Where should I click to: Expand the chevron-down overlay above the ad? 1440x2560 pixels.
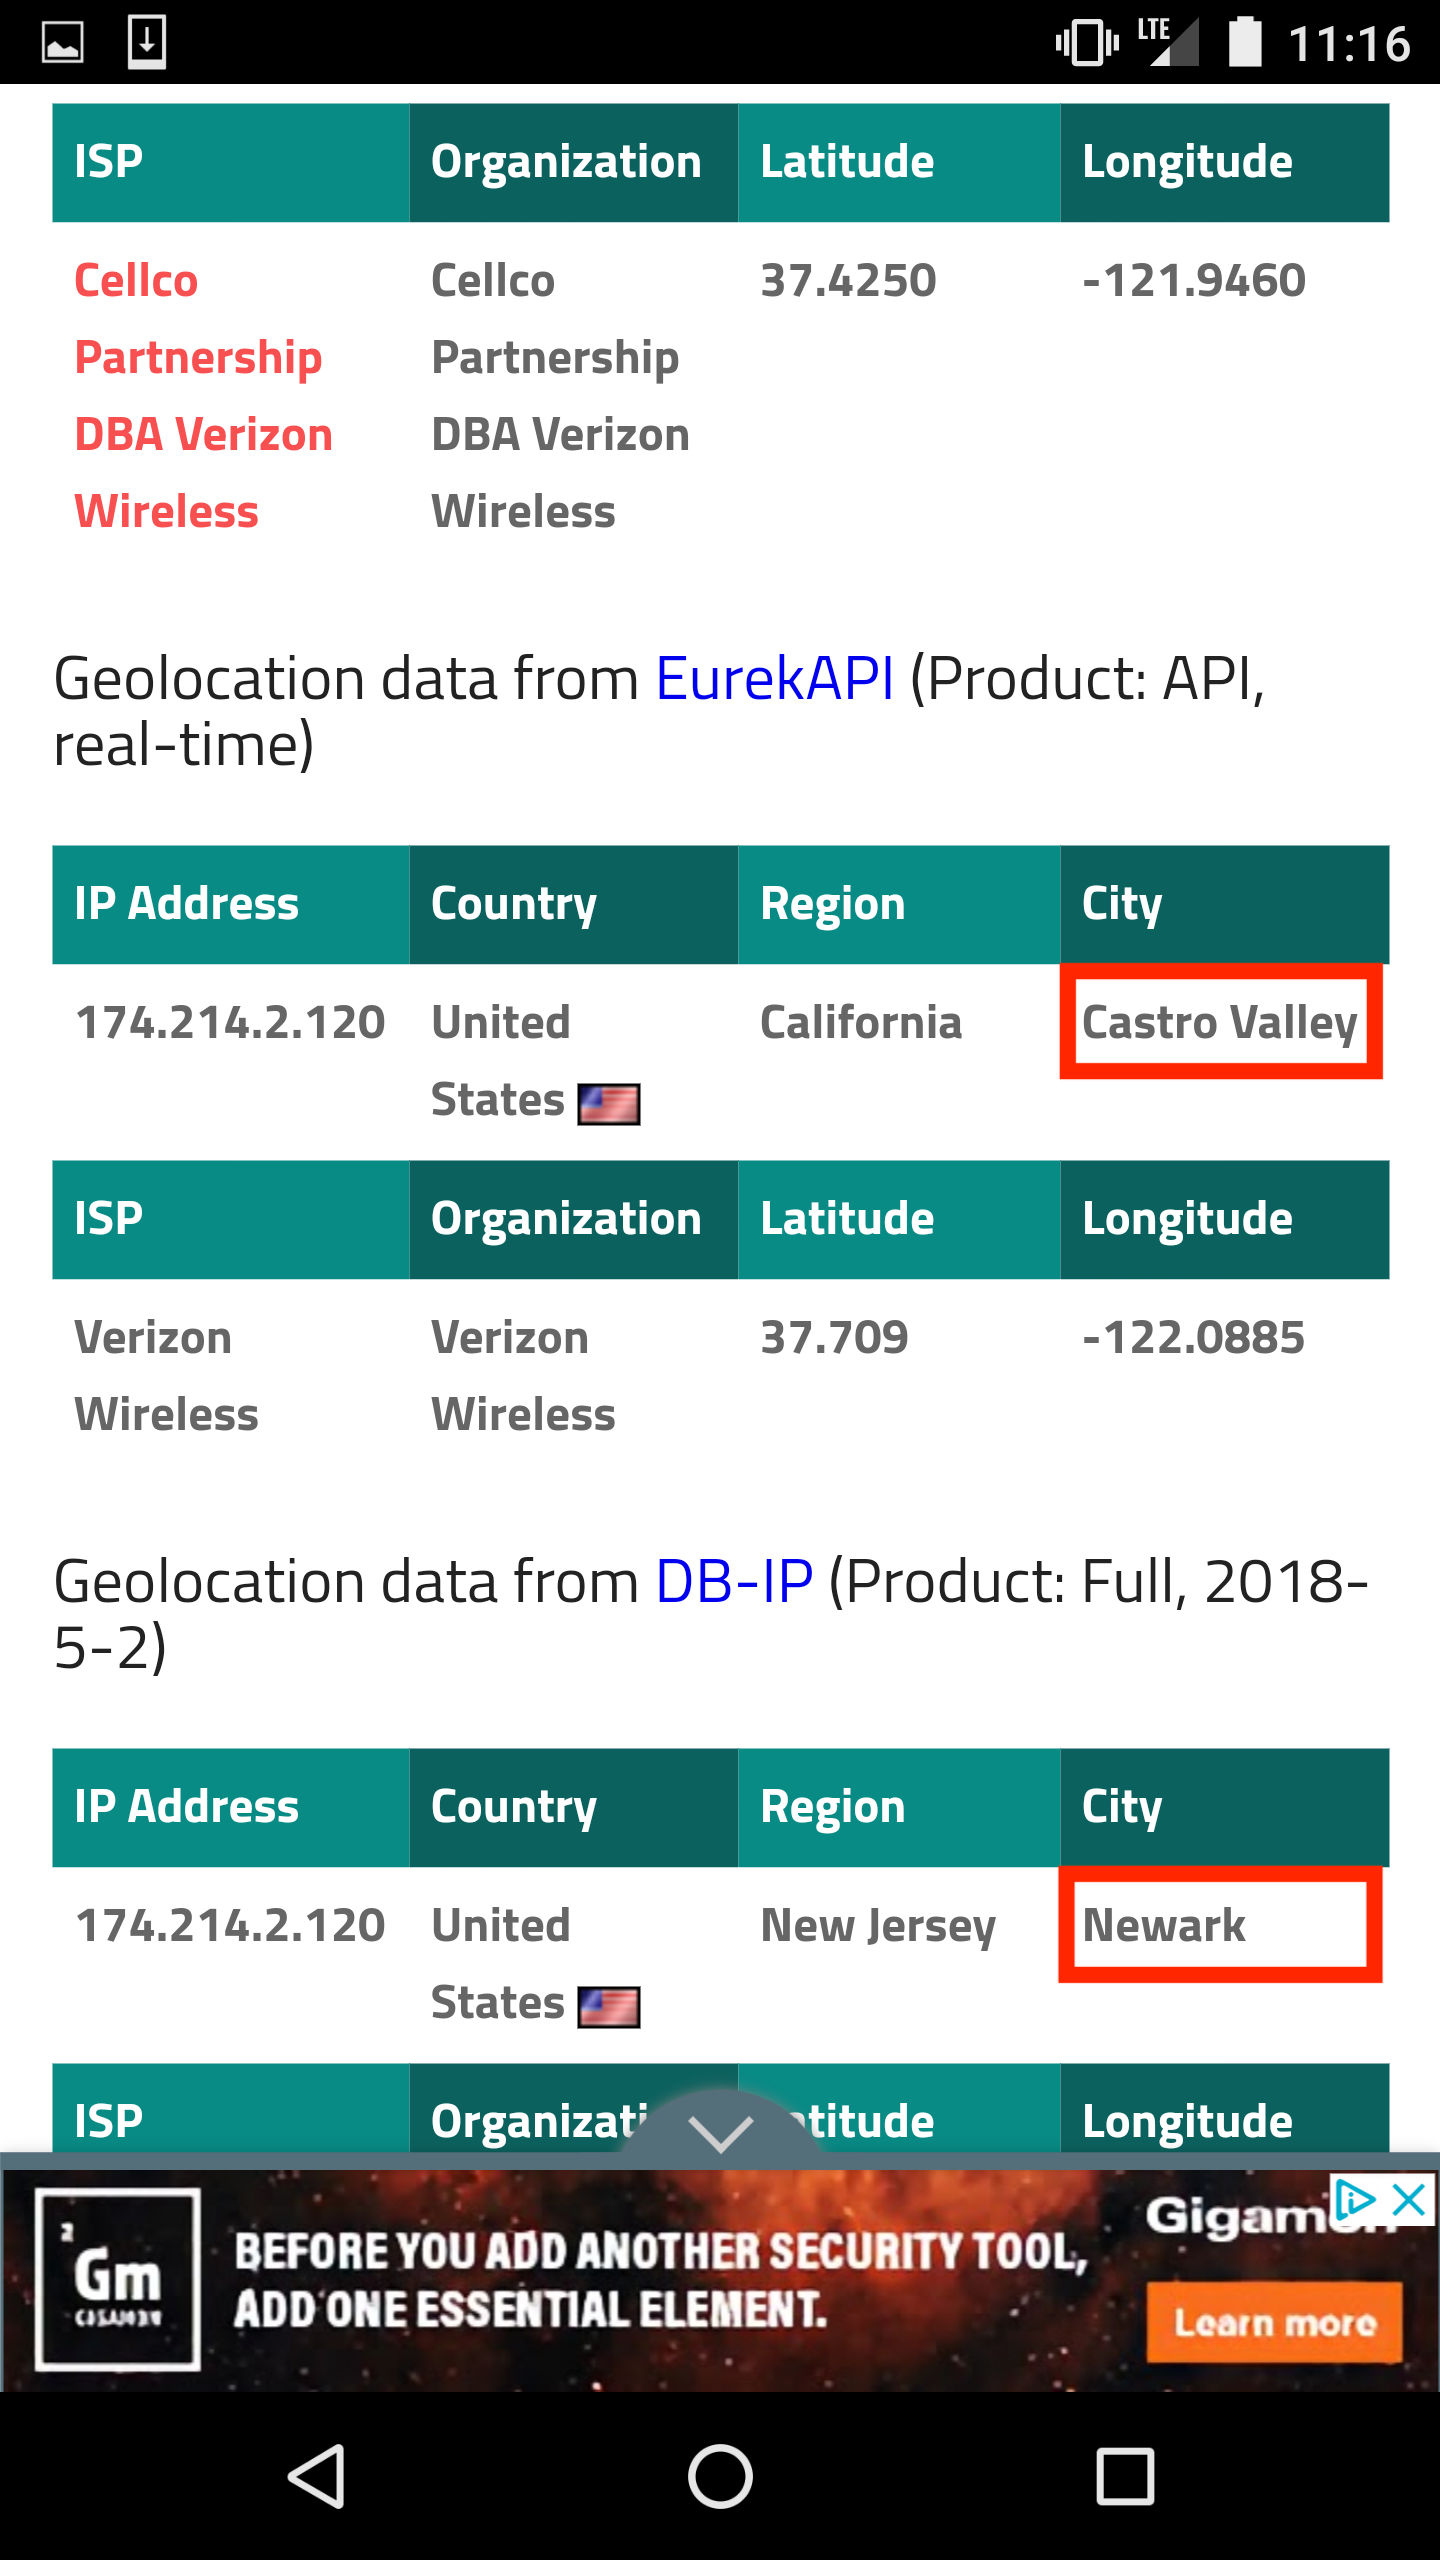pyautogui.click(x=720, y=2128)
